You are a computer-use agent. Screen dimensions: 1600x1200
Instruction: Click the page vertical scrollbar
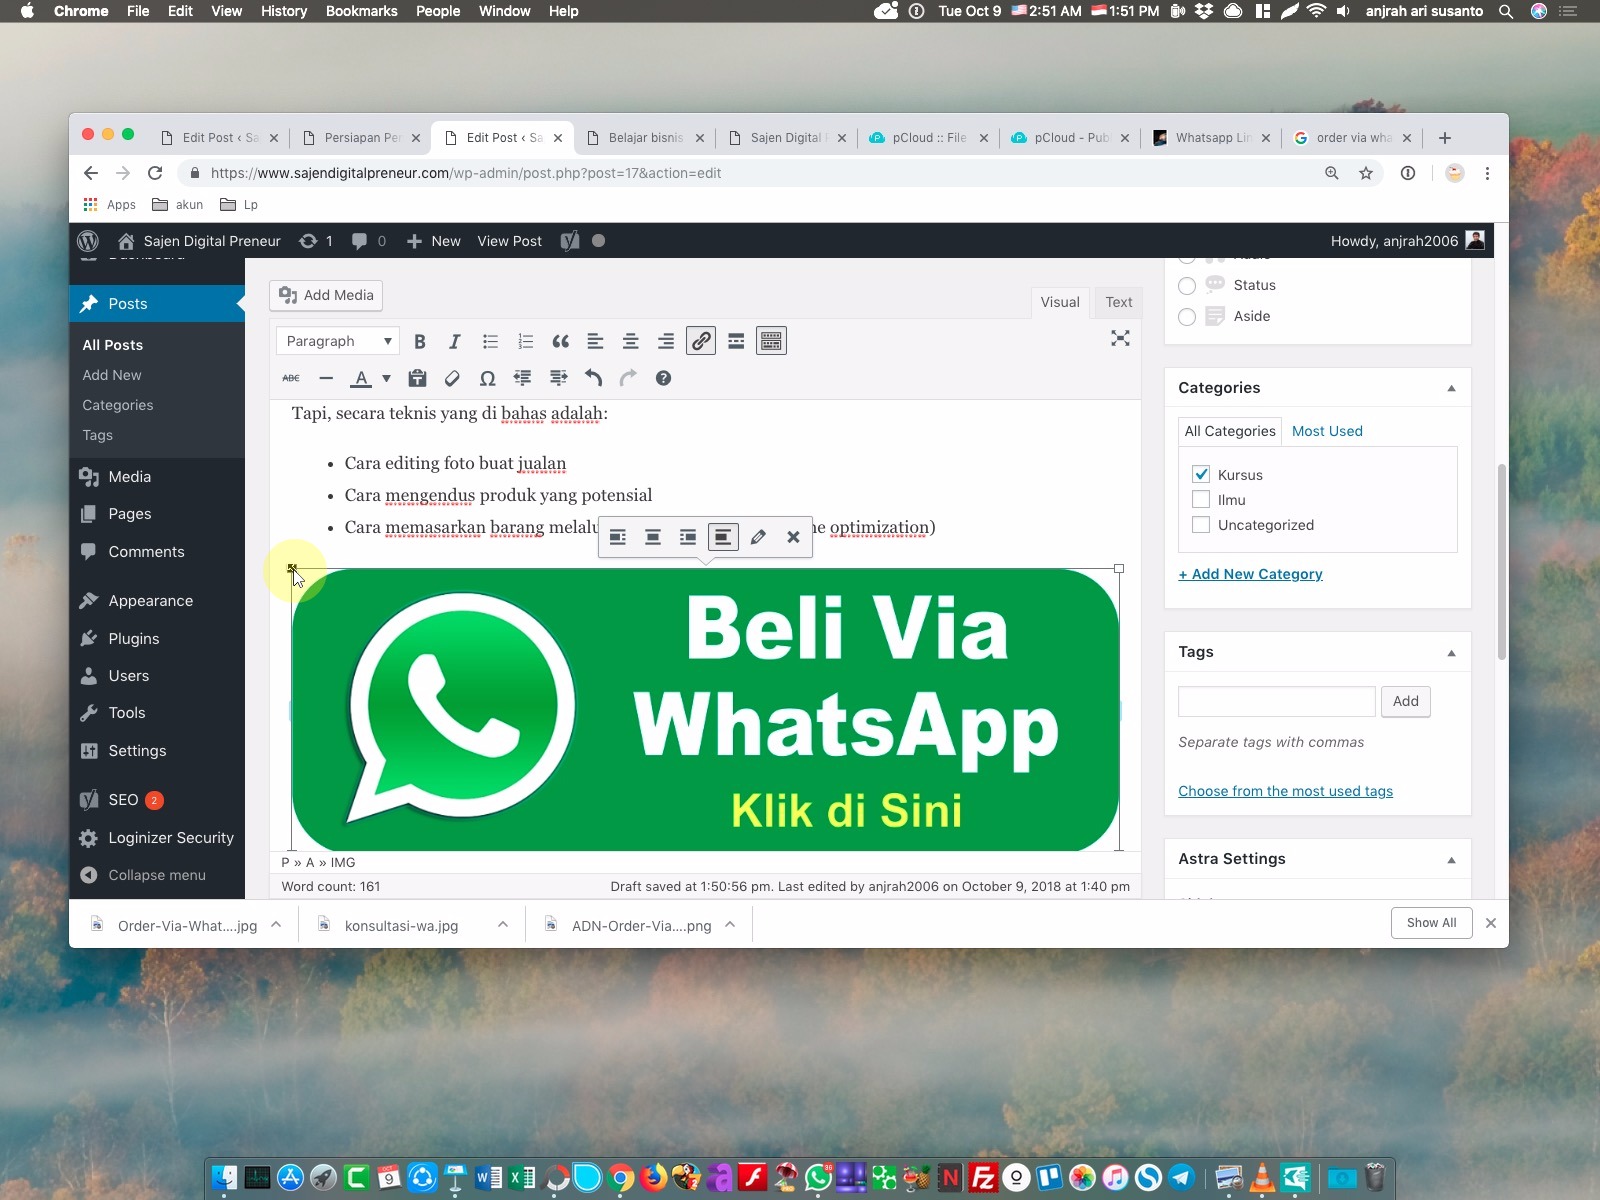tap(1501, 562)
